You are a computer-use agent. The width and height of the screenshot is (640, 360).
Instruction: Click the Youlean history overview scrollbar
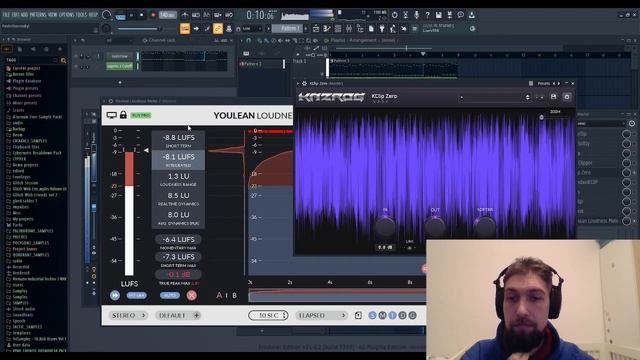coord(337,295)
